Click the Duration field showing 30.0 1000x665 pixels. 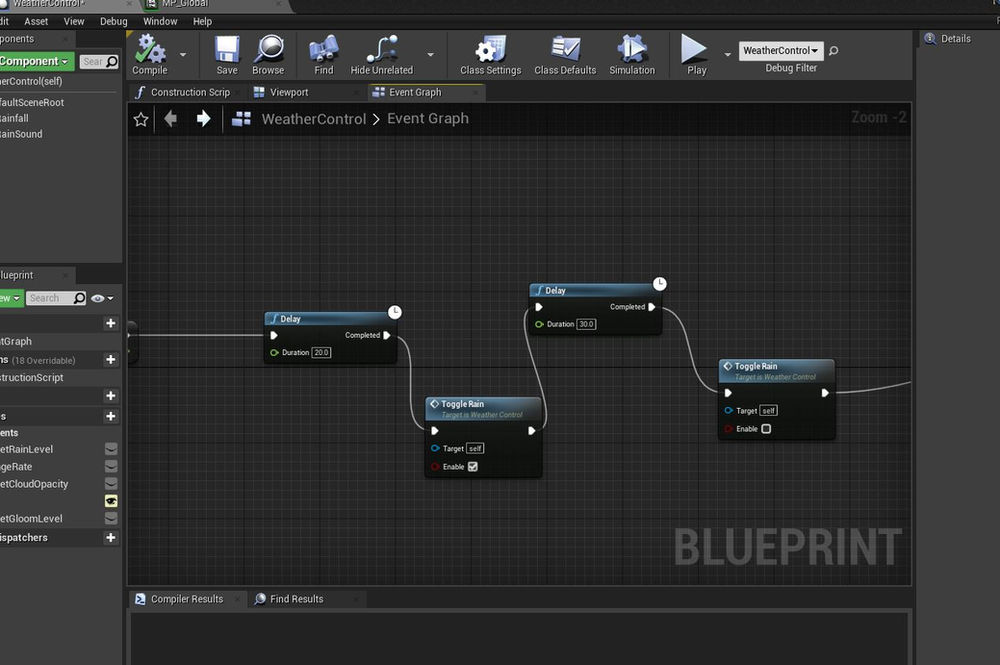(x=586, y=324)
